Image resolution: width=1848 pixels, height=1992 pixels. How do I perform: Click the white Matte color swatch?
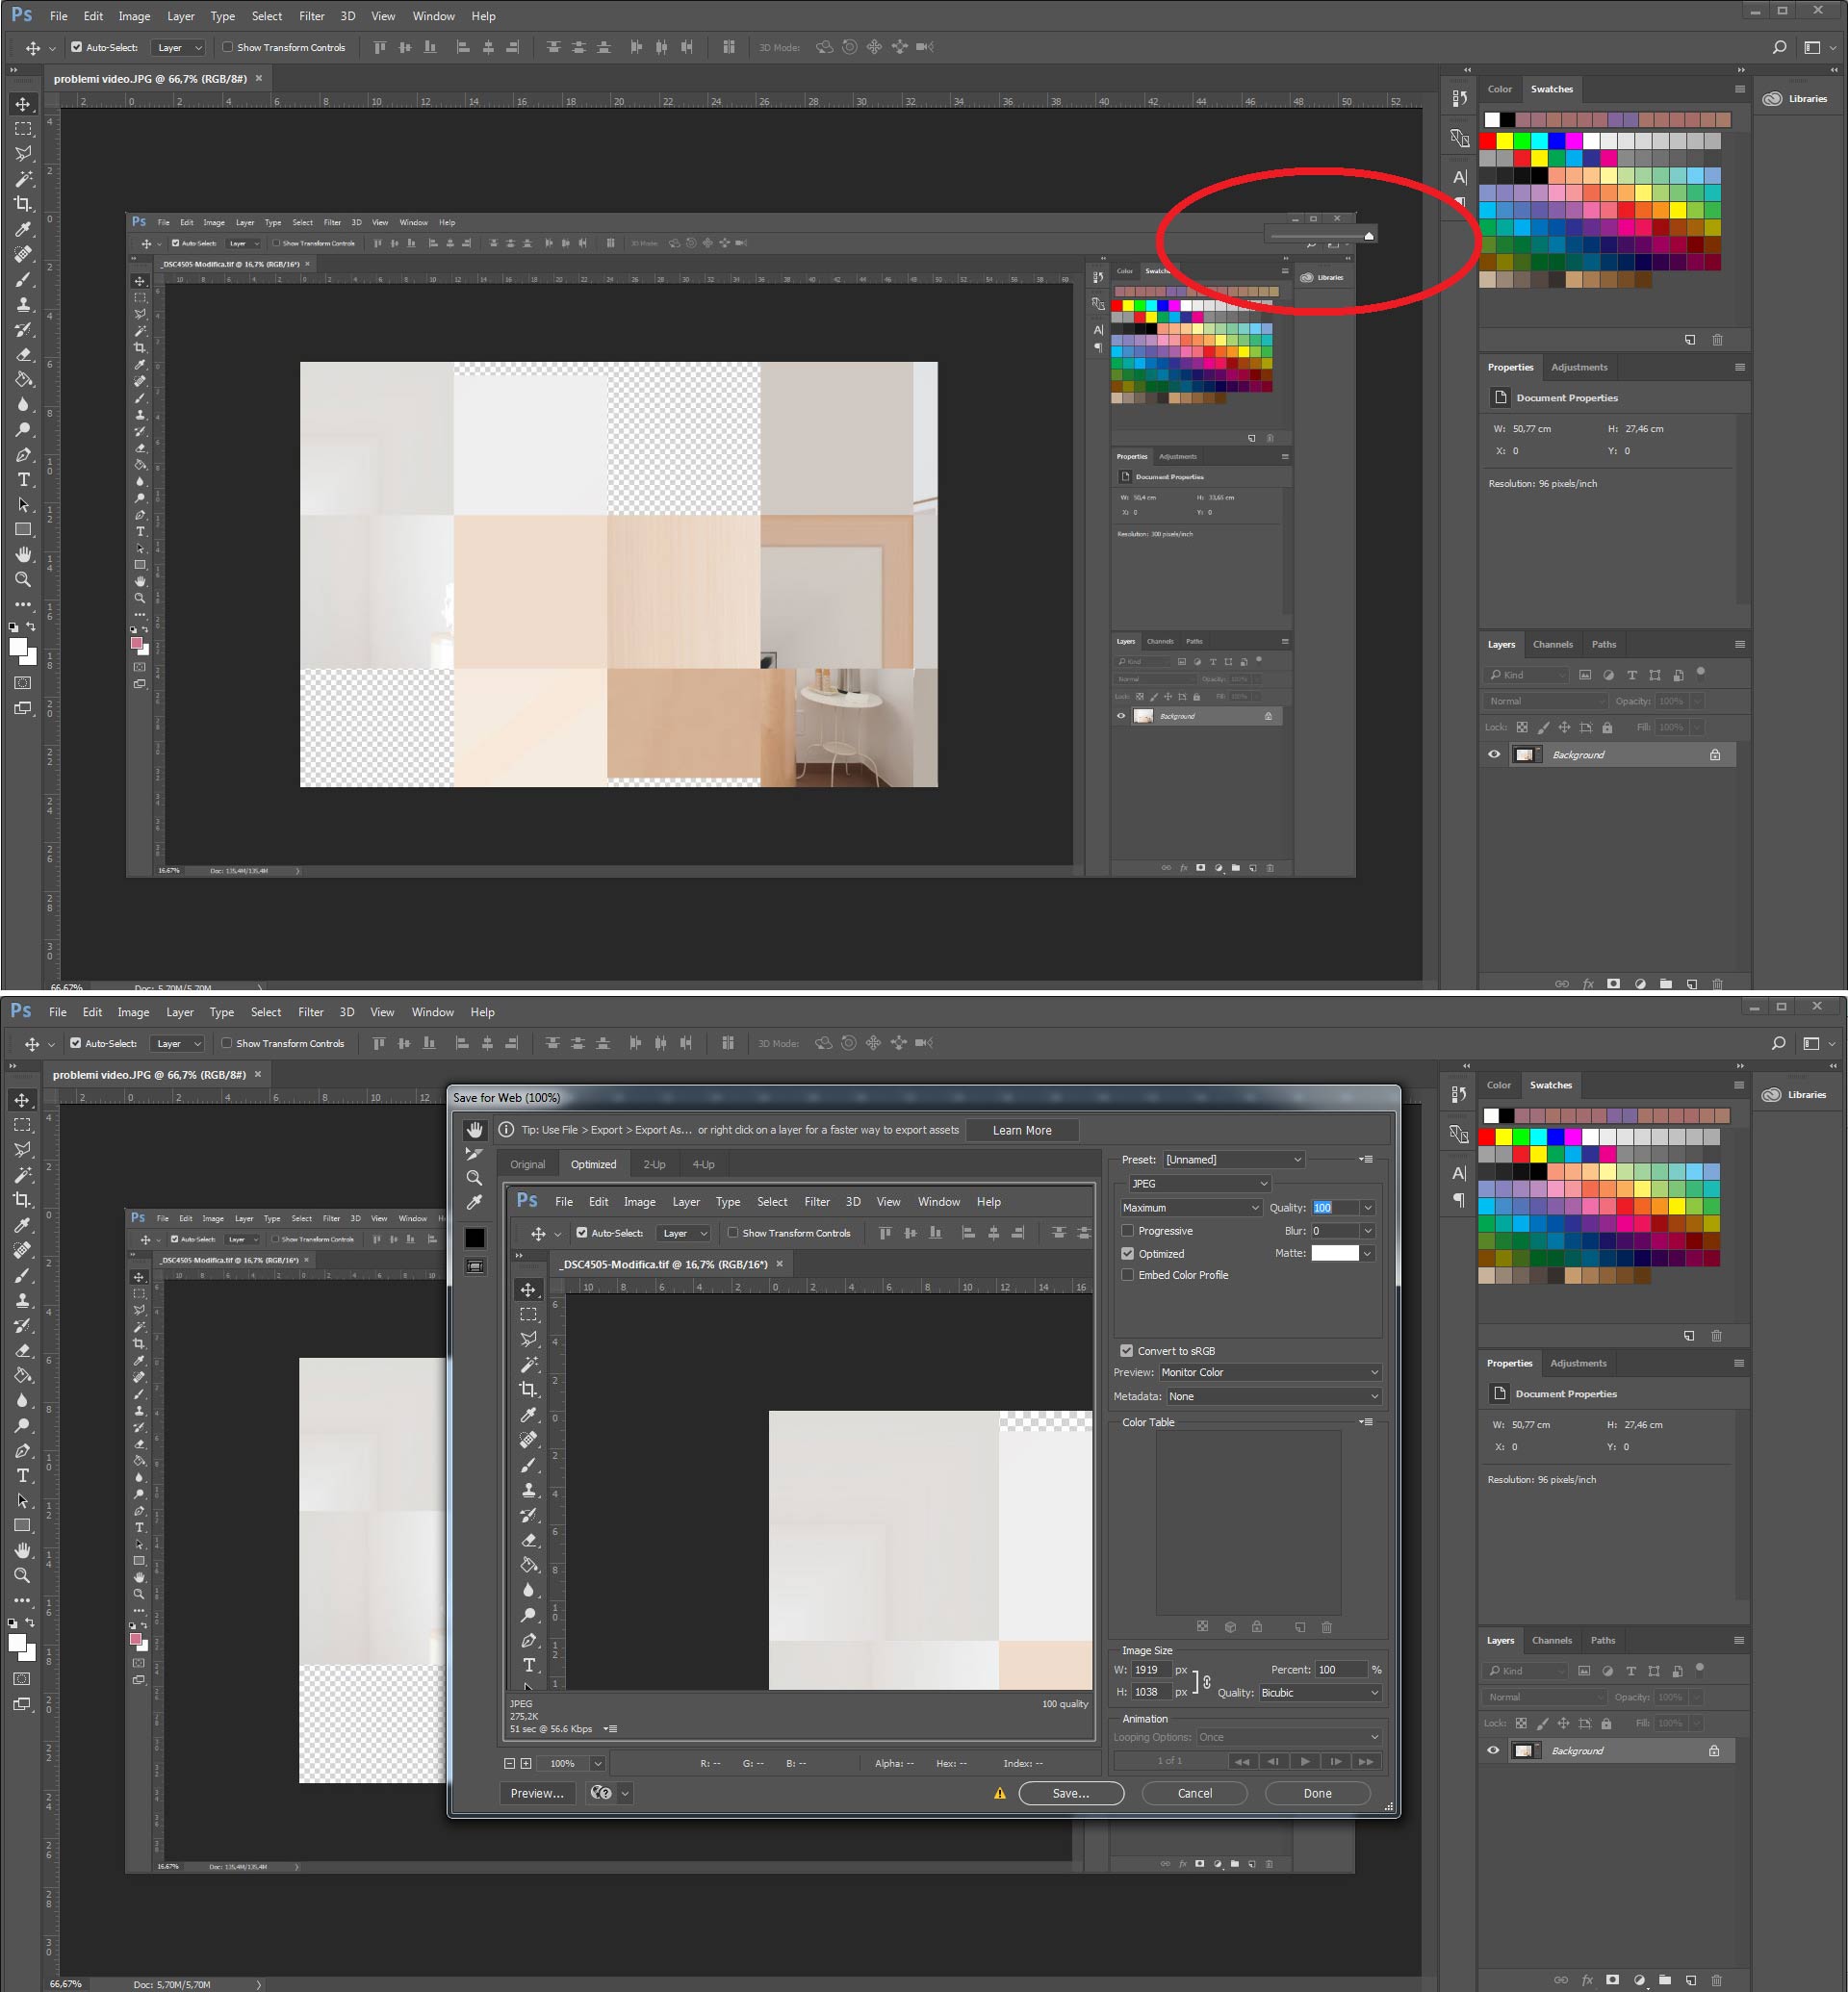pos(1334,1253)
